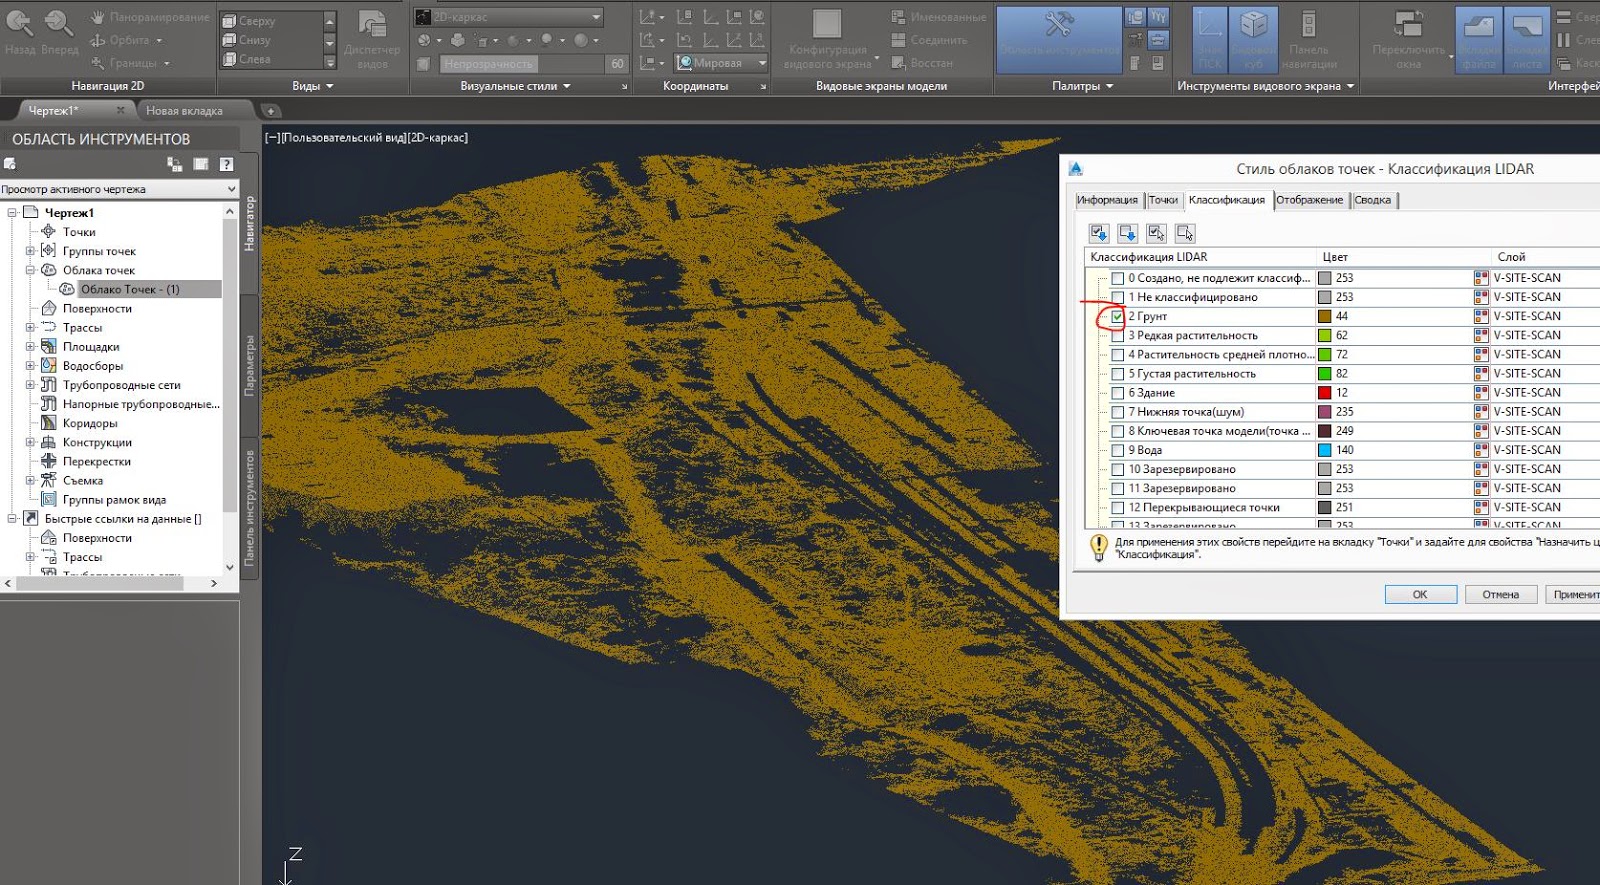Enable the 6 Здание classification checkbox
Viewport: 1600px width, 885px height.
(x=1117, y=393)
